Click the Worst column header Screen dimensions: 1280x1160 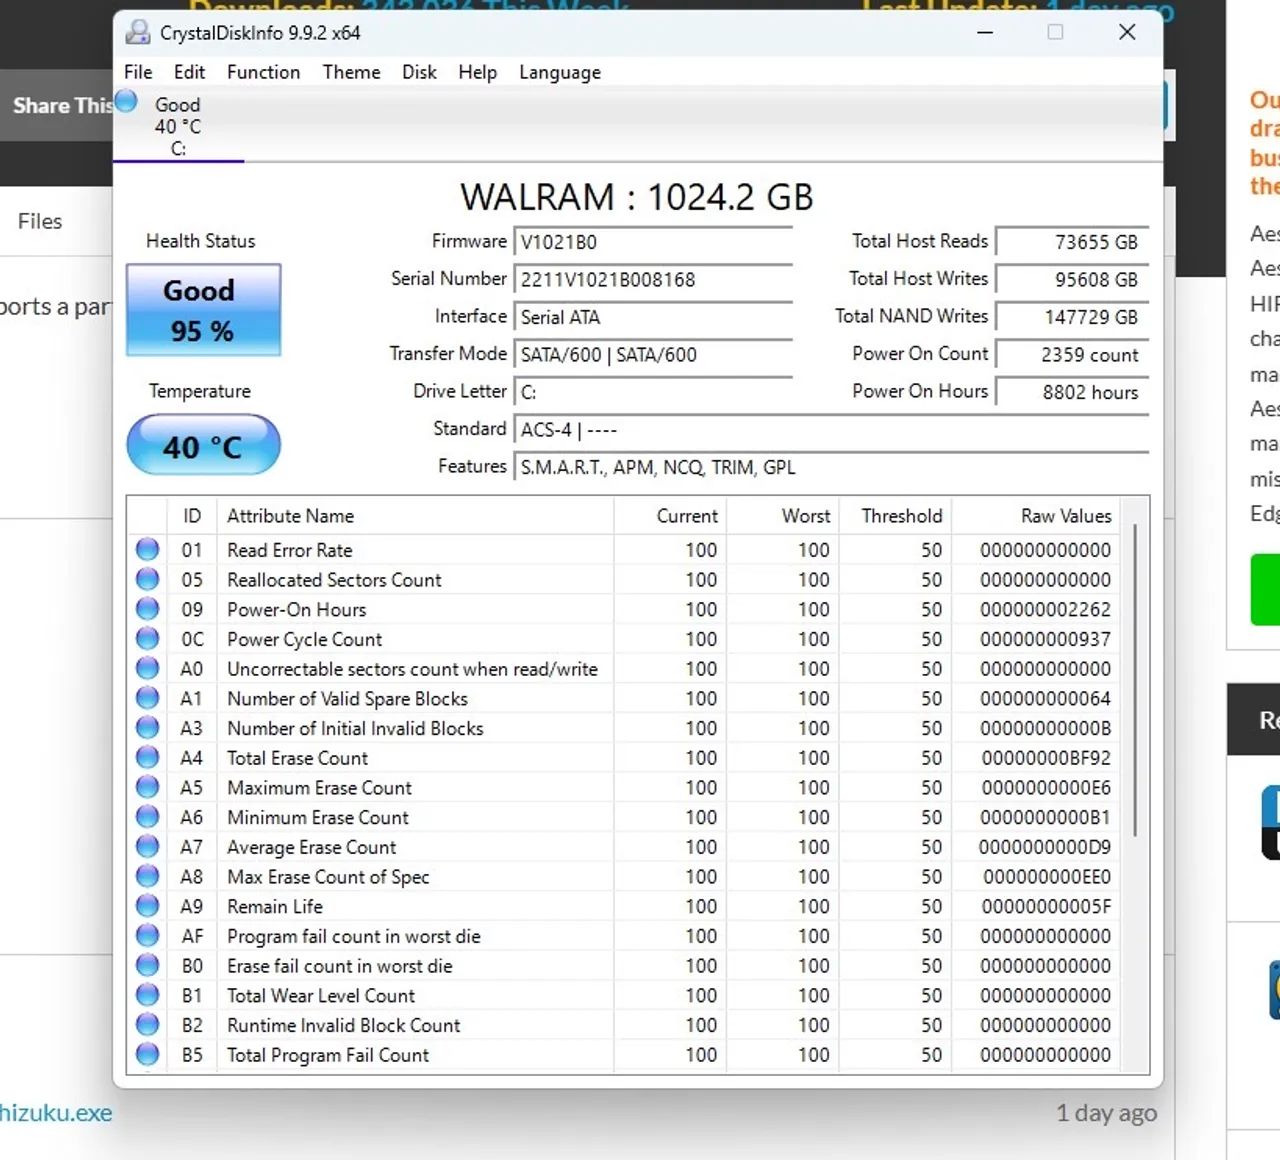[783, 516]
